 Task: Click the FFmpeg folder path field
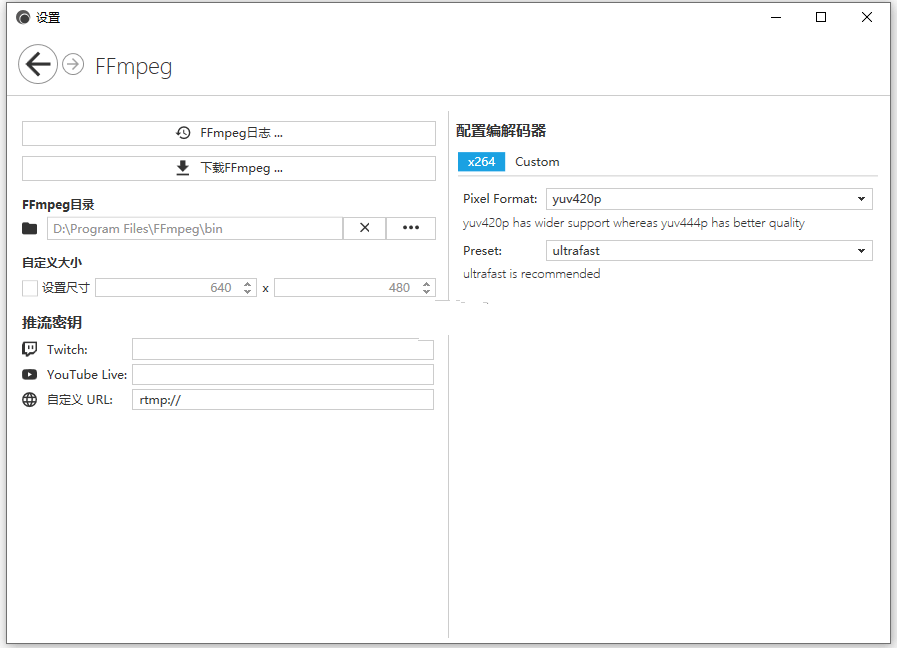(x=195, y=228)
